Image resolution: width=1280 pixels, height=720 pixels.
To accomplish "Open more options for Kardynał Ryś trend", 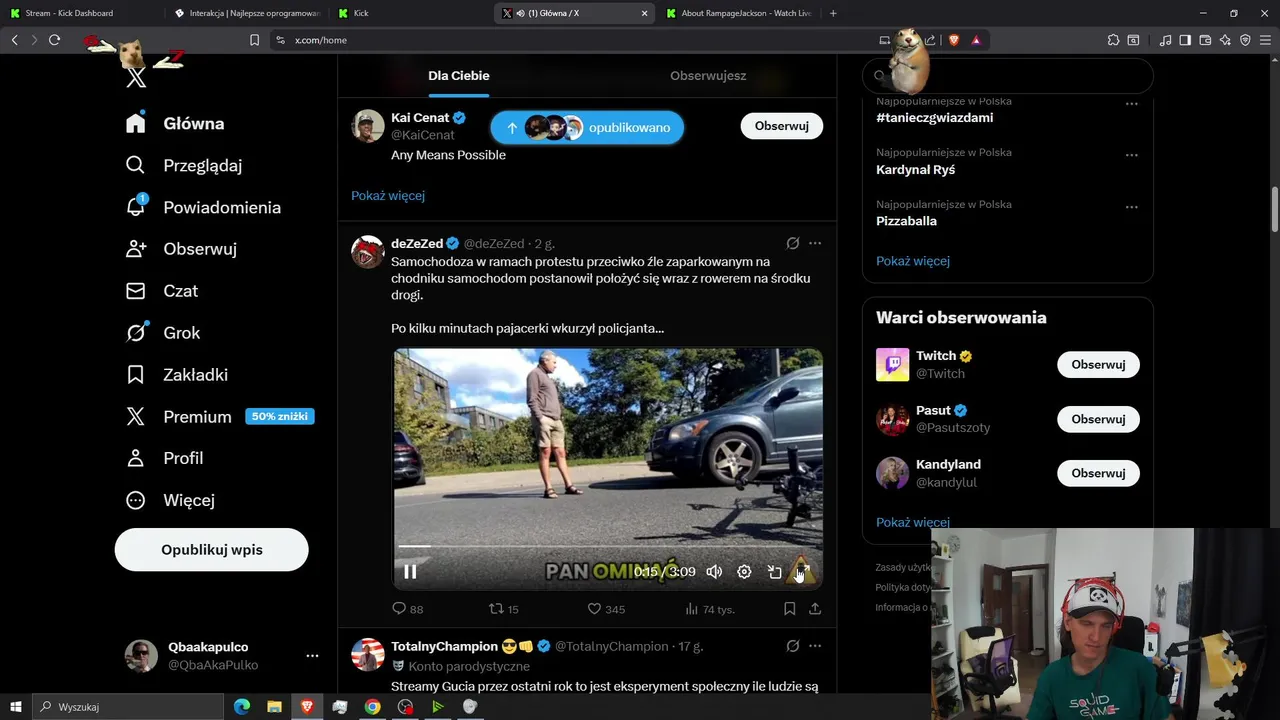I will [1132, 156].
